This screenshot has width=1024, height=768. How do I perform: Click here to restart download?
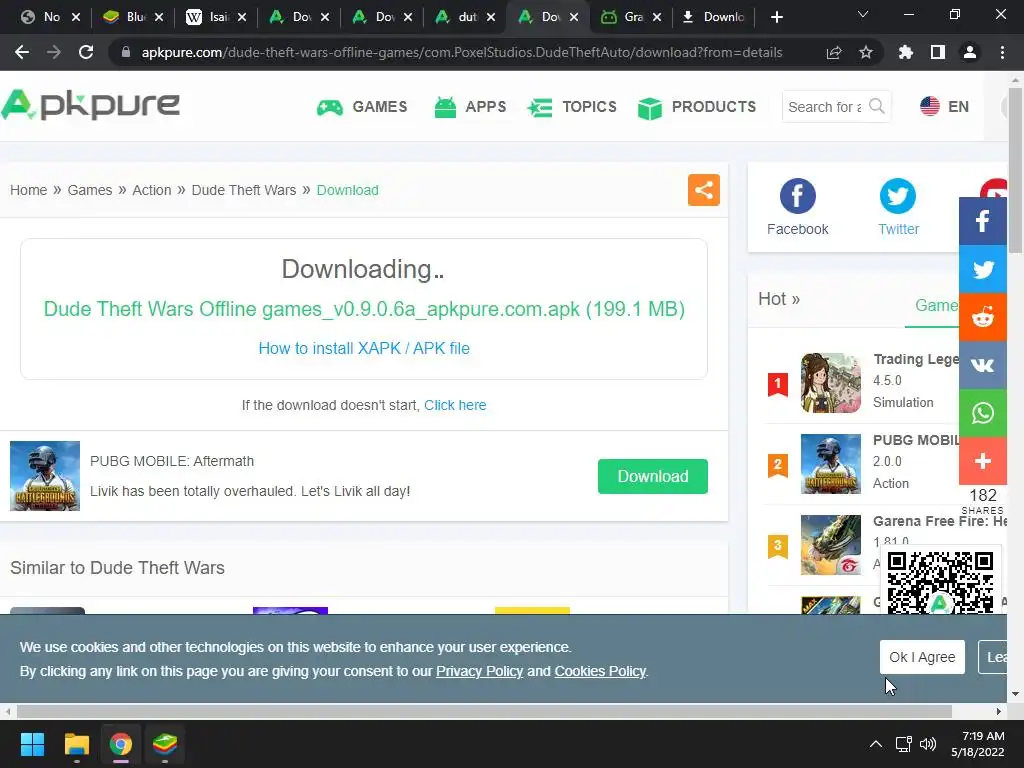point(455,405)
